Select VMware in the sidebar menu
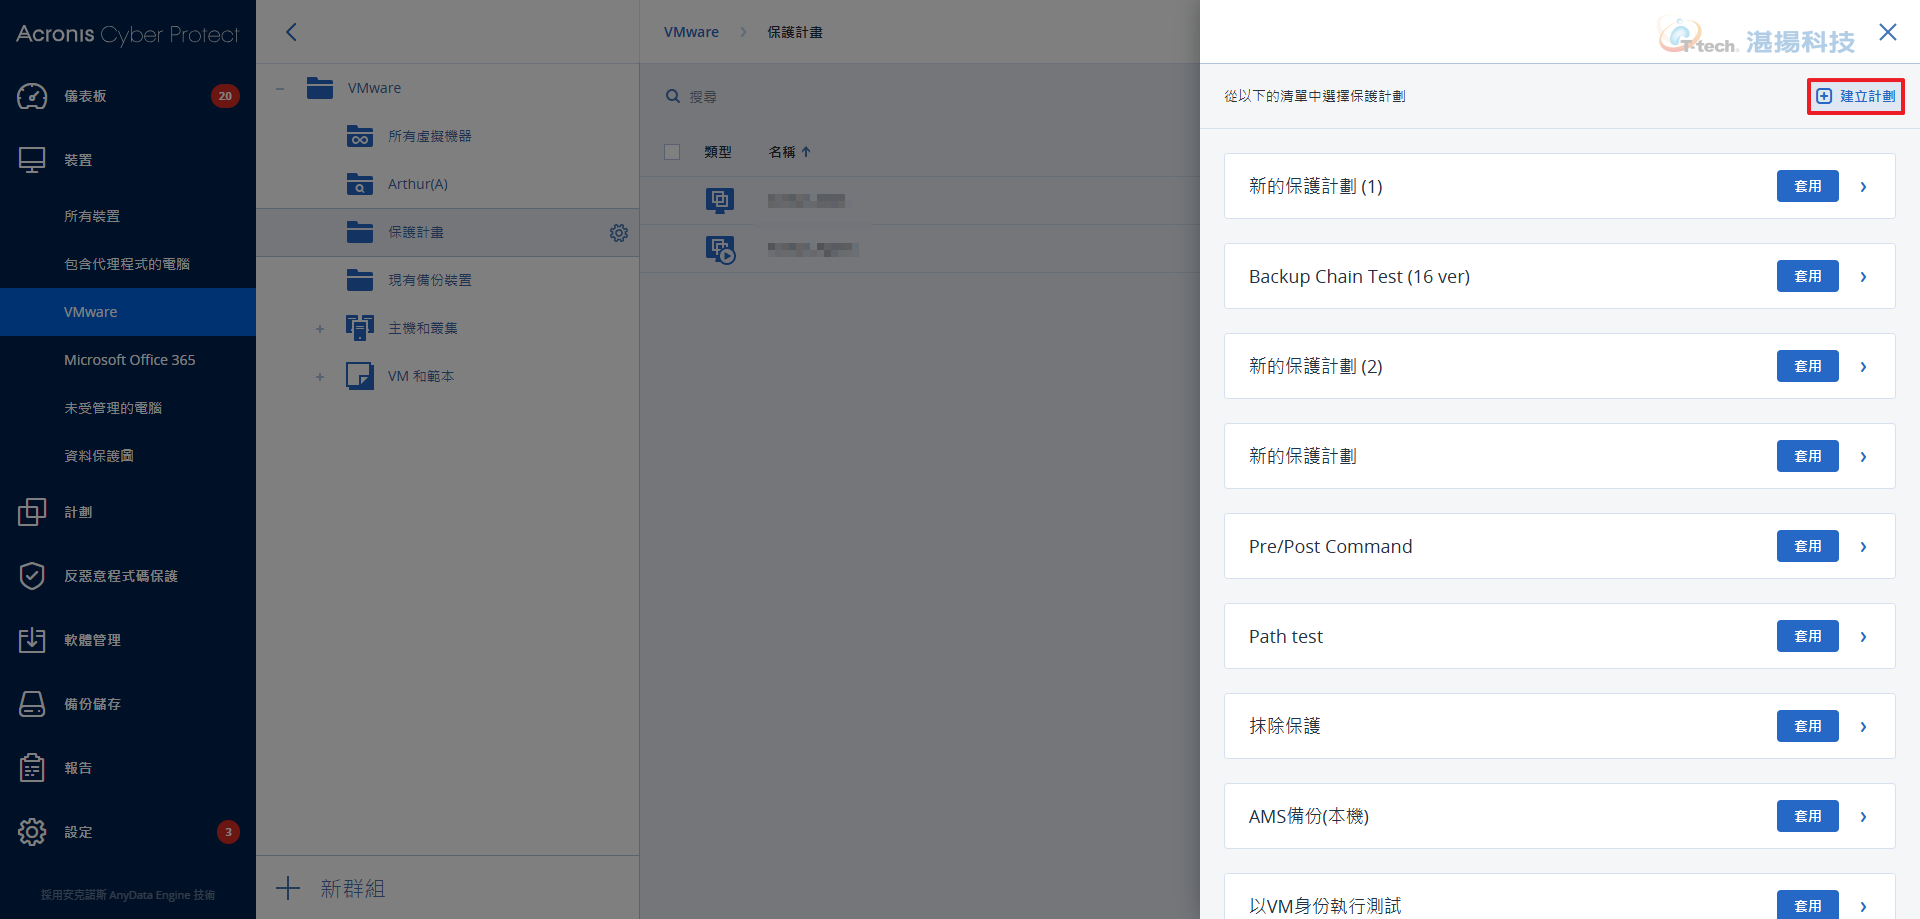The height and width of the screenshot is (919, 1920). 128,312
